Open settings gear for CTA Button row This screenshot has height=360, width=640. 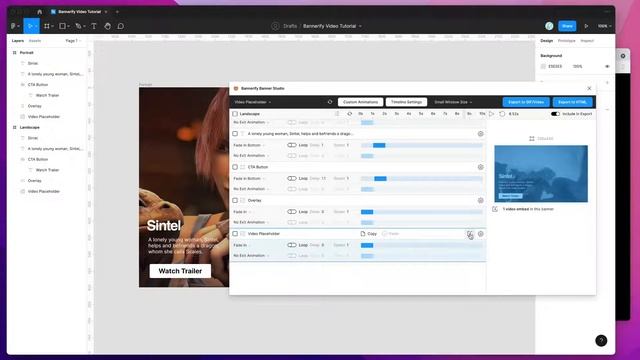point(480,167)
